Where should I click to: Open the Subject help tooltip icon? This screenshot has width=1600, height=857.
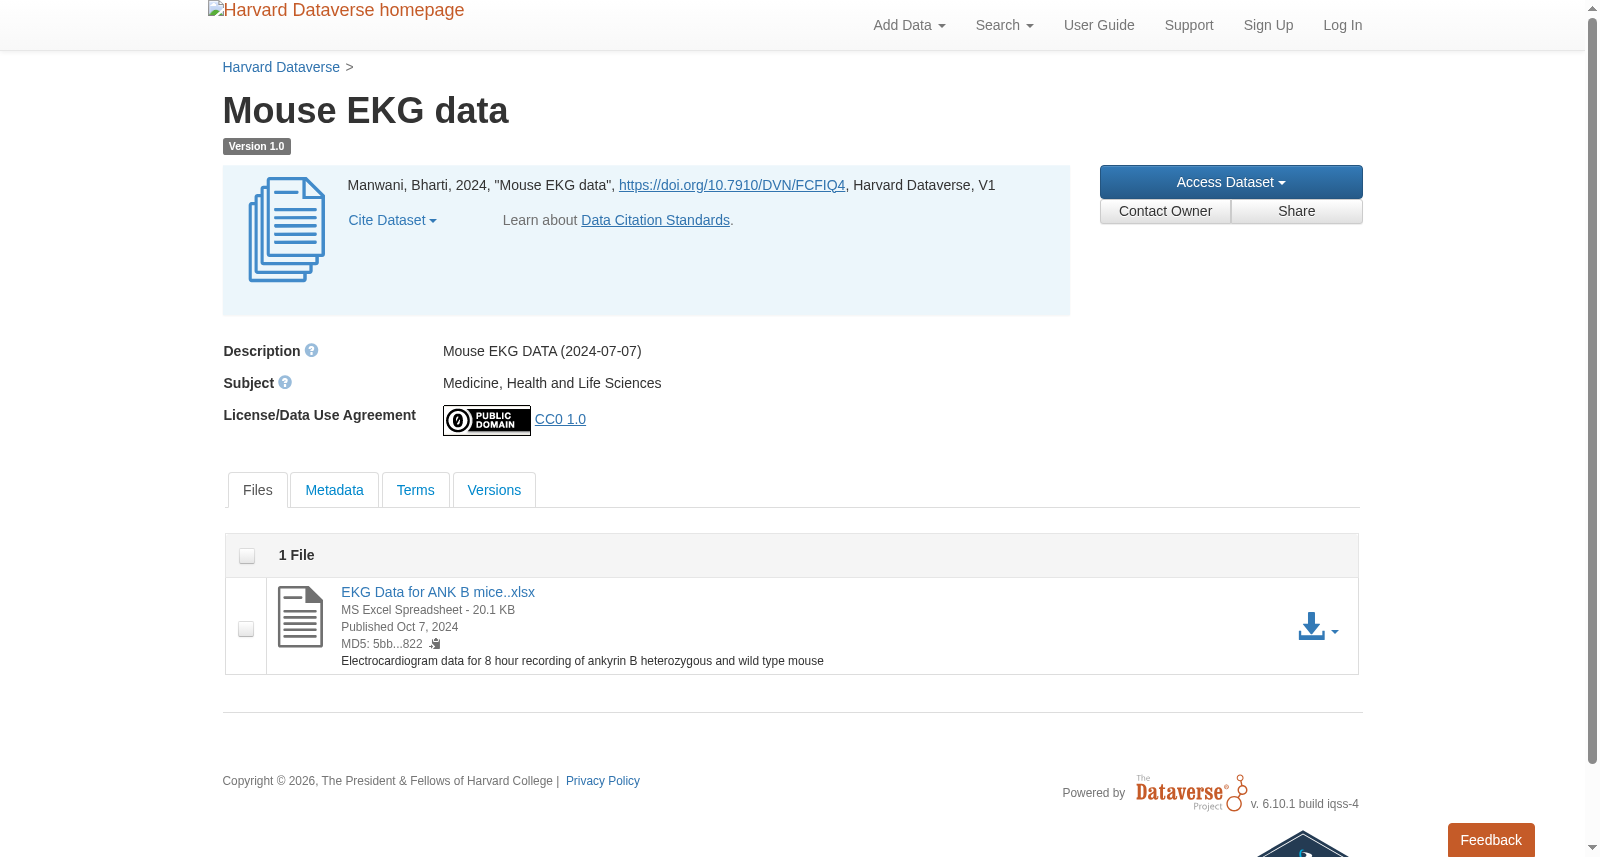tap(285, 383)
